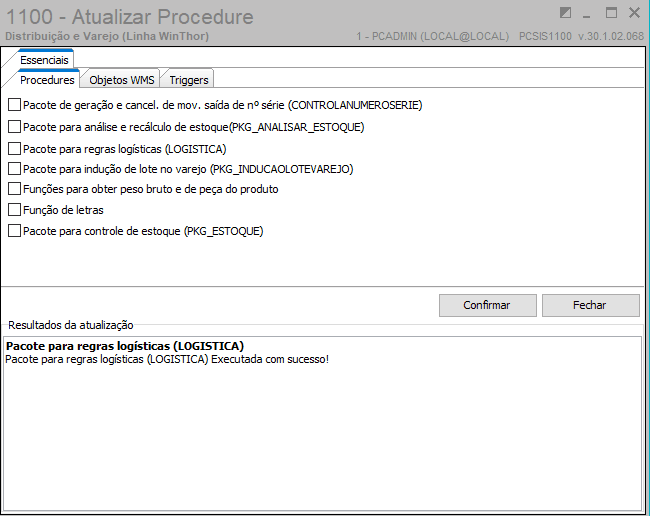The width and height of the screenshot is (650, 516).
Task: Check the Função de letras option
Action: [x=14, y=210]
